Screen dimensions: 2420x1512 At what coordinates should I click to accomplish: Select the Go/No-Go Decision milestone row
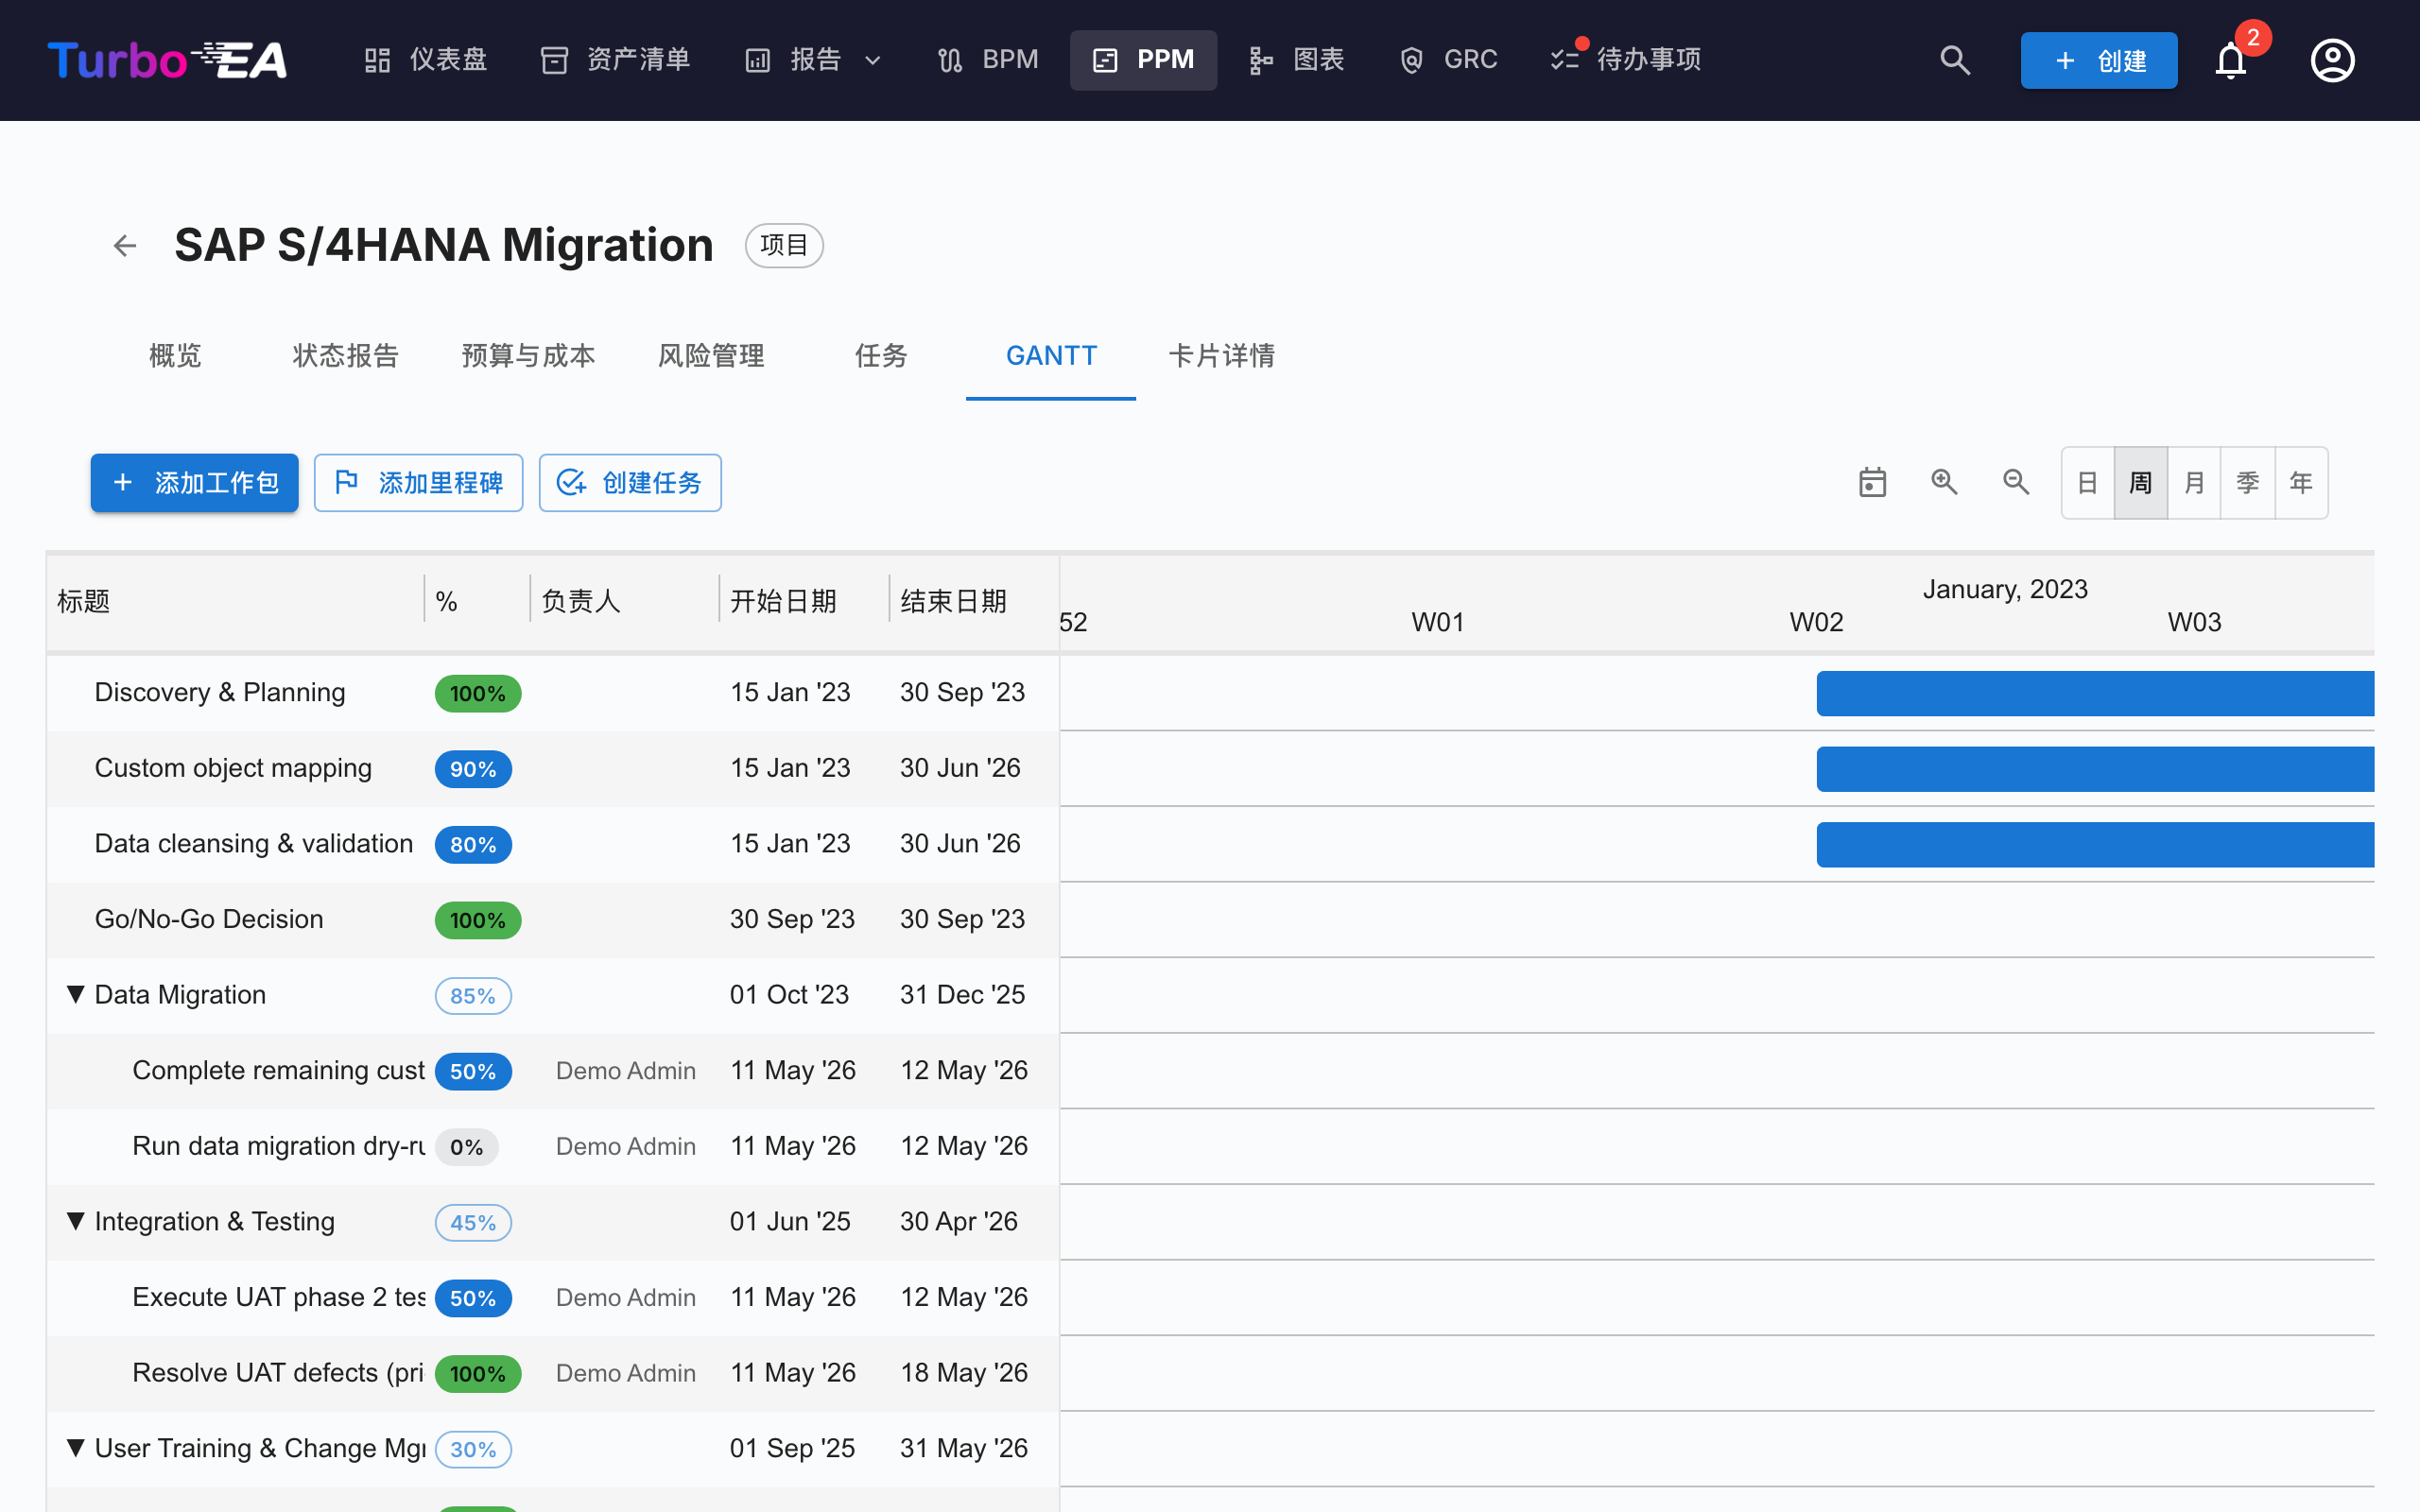tap(209, 919)
